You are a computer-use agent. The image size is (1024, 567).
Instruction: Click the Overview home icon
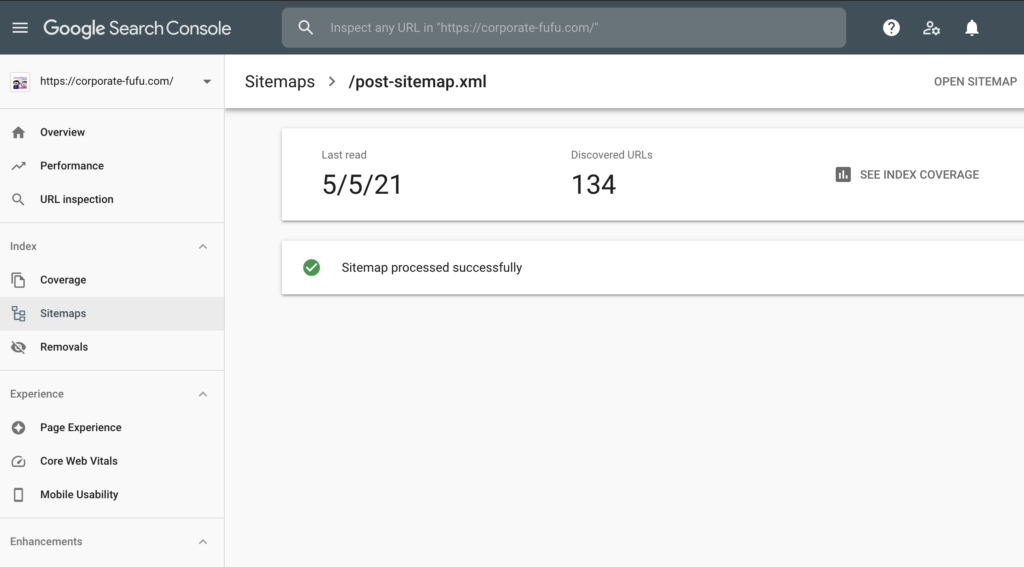tap(18, 133)
